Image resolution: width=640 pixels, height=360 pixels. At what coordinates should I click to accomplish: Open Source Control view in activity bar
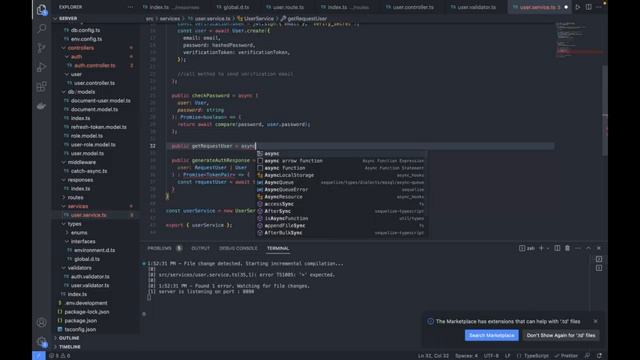(x=42, y=48)
